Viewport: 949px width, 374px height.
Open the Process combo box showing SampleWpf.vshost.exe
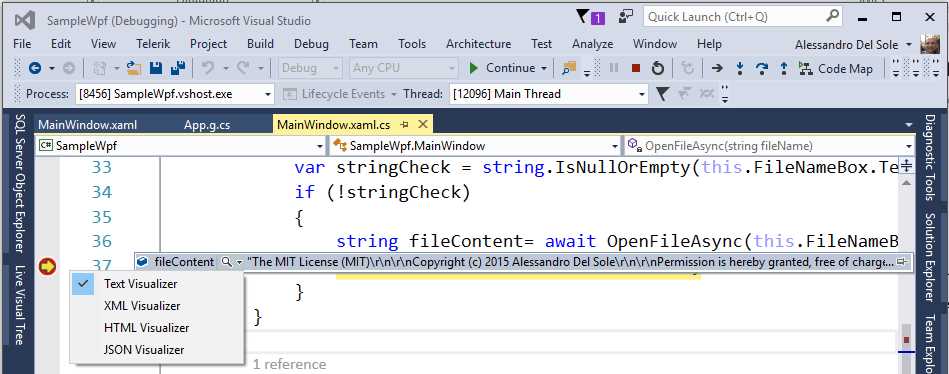(x=175, y=94)
